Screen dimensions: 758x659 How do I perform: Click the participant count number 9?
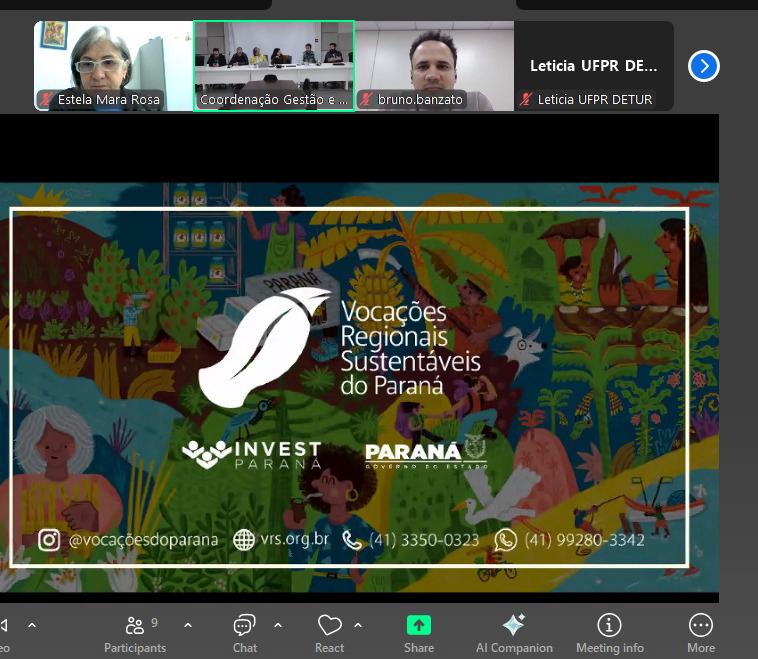point(154,623)
